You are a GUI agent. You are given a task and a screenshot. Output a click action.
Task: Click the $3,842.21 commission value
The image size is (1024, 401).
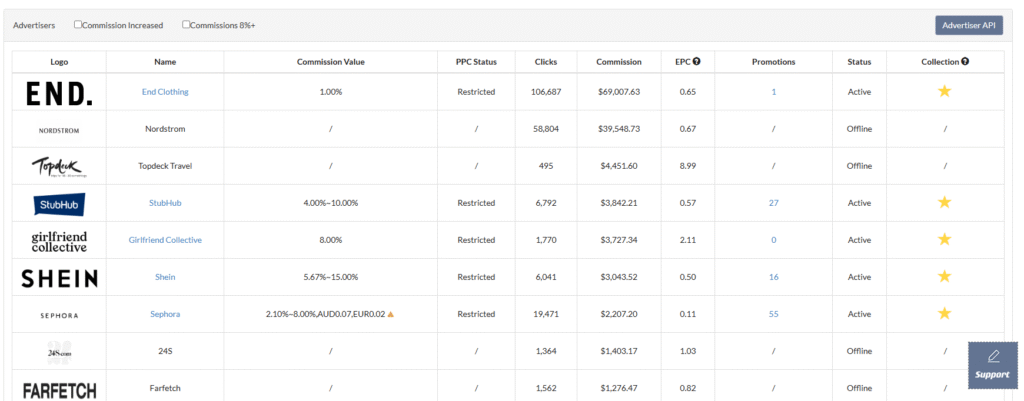click(619, 202)
